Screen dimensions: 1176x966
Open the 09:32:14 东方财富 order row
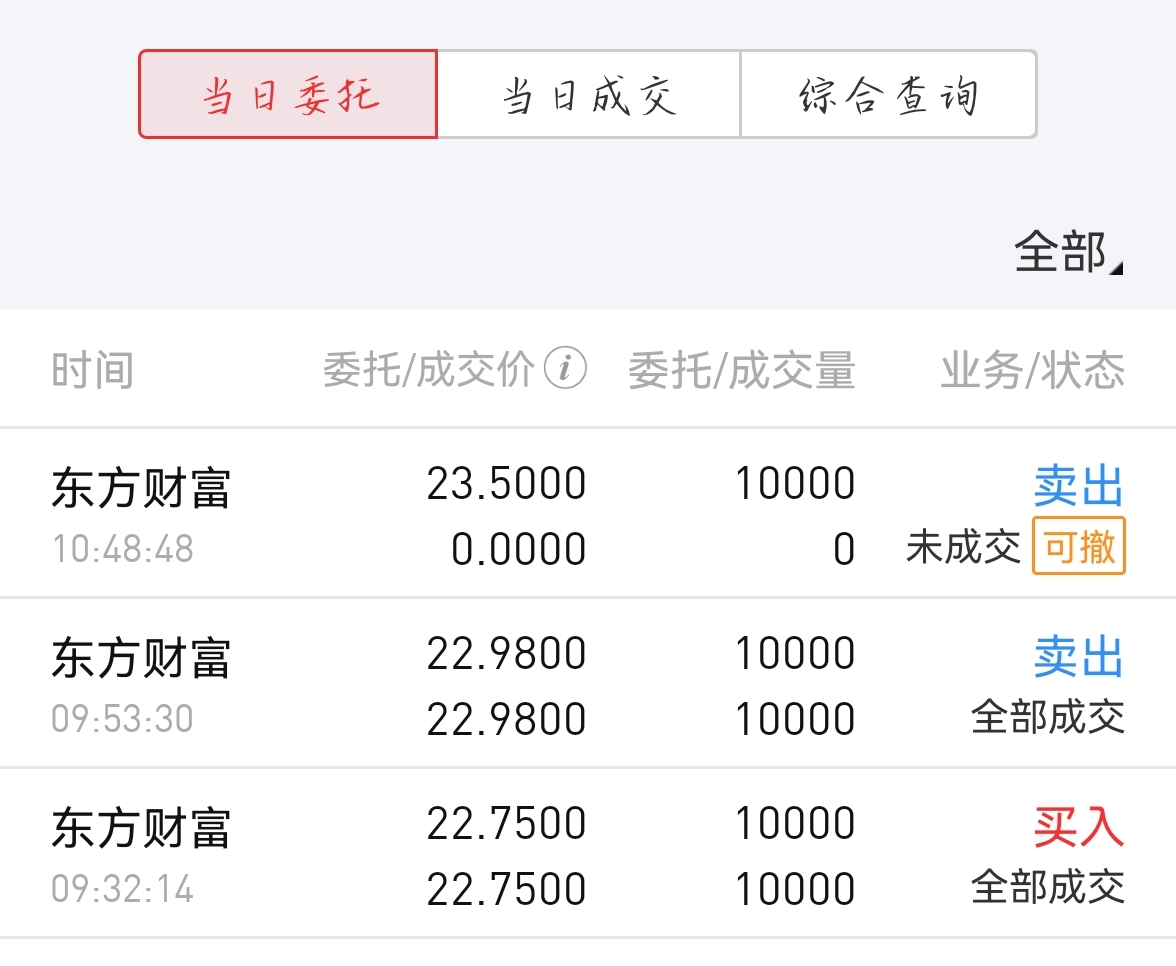588,854
